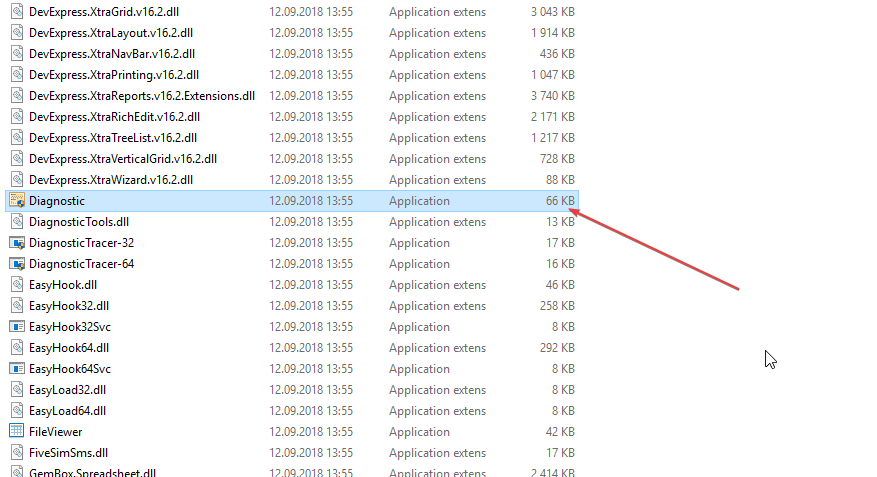The image size is (877, 477).
Task: Select the EasyHook32.dll file name
Action: (x=69, y=306)
